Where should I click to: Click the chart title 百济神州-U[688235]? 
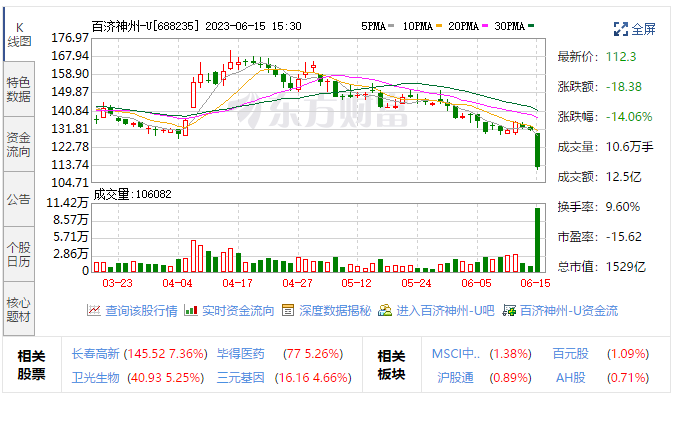pyautogui.click(x=146, y=26)
